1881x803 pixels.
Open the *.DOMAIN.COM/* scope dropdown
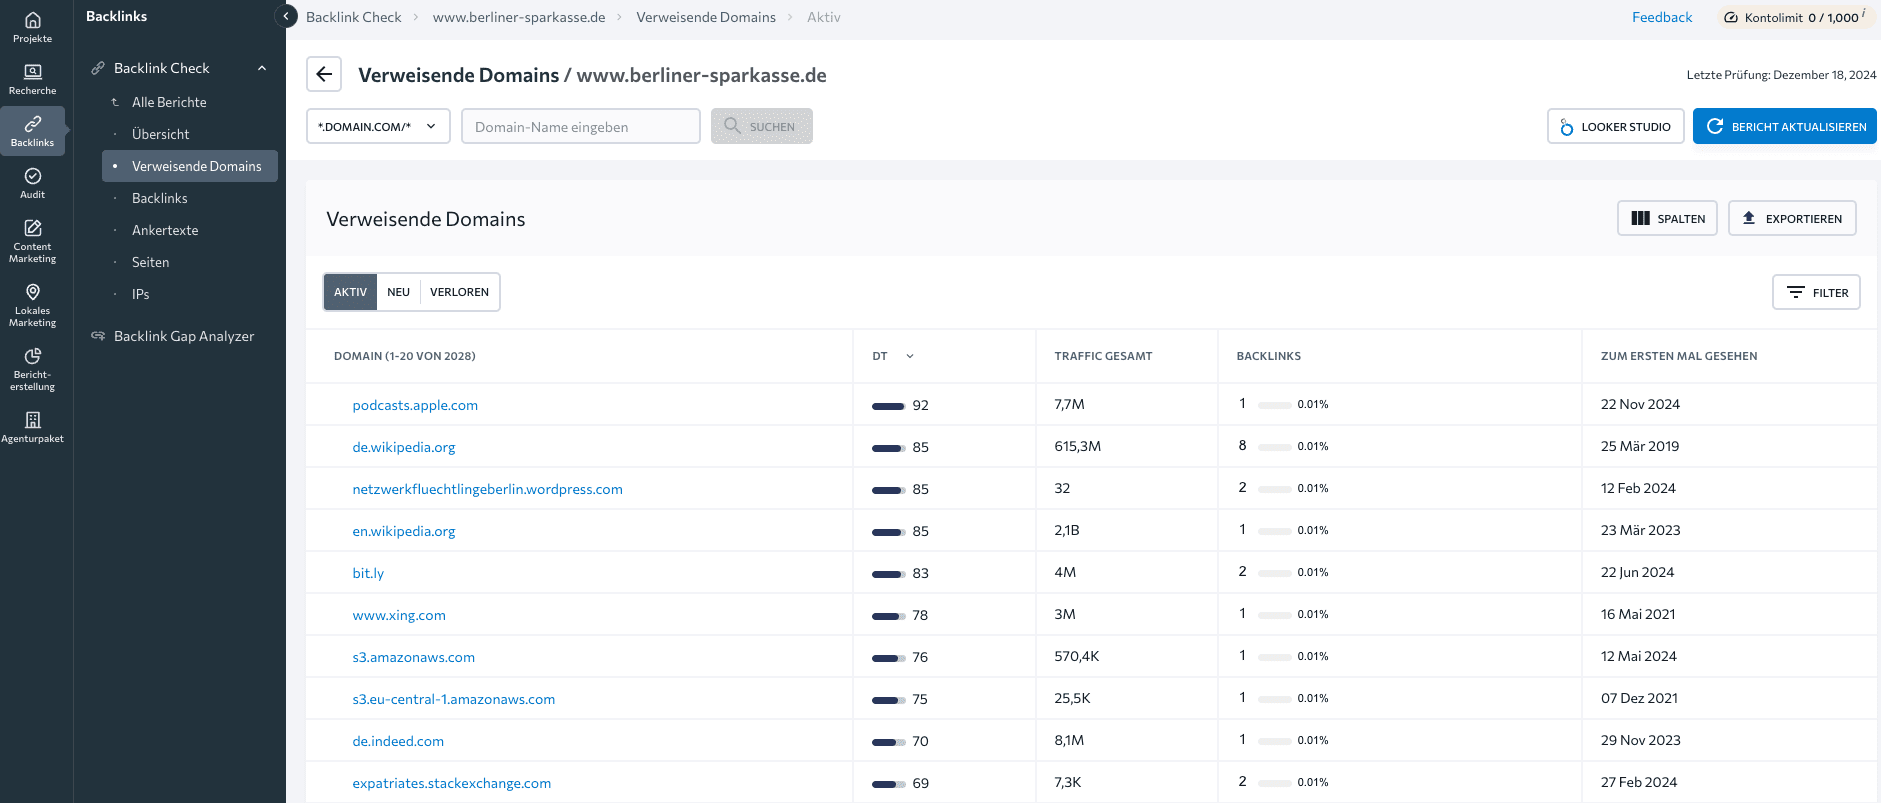click(378, 126)
